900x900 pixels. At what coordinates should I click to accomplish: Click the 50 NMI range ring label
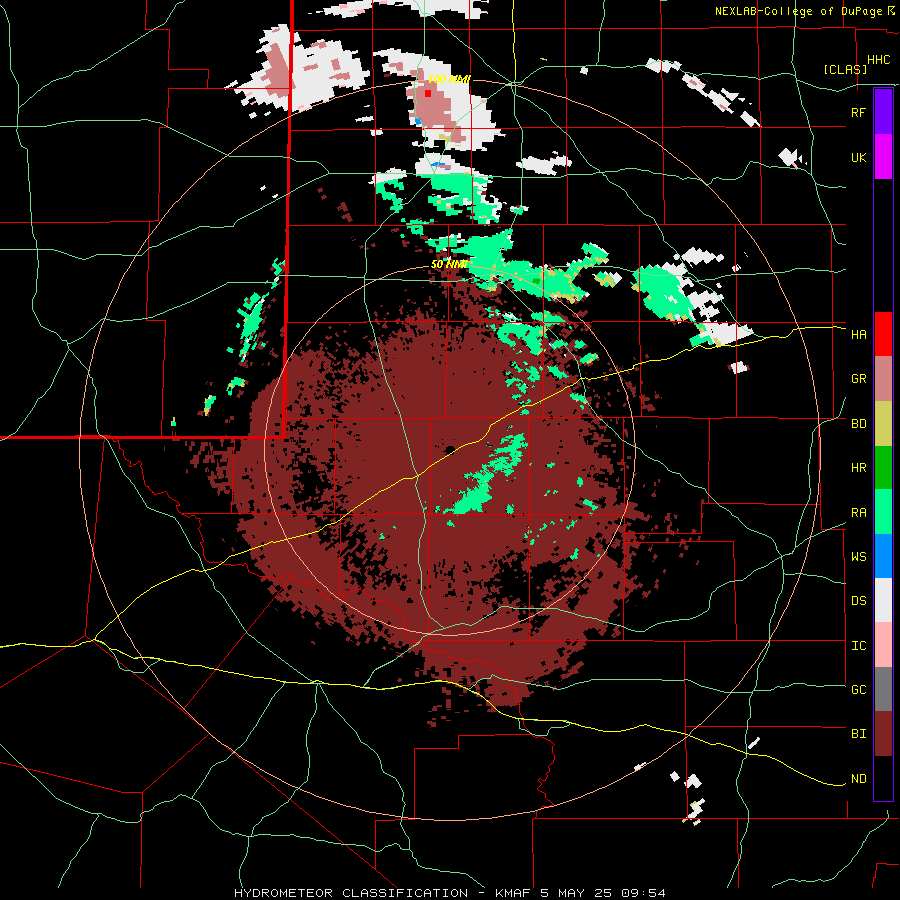[x=449, y=264]
